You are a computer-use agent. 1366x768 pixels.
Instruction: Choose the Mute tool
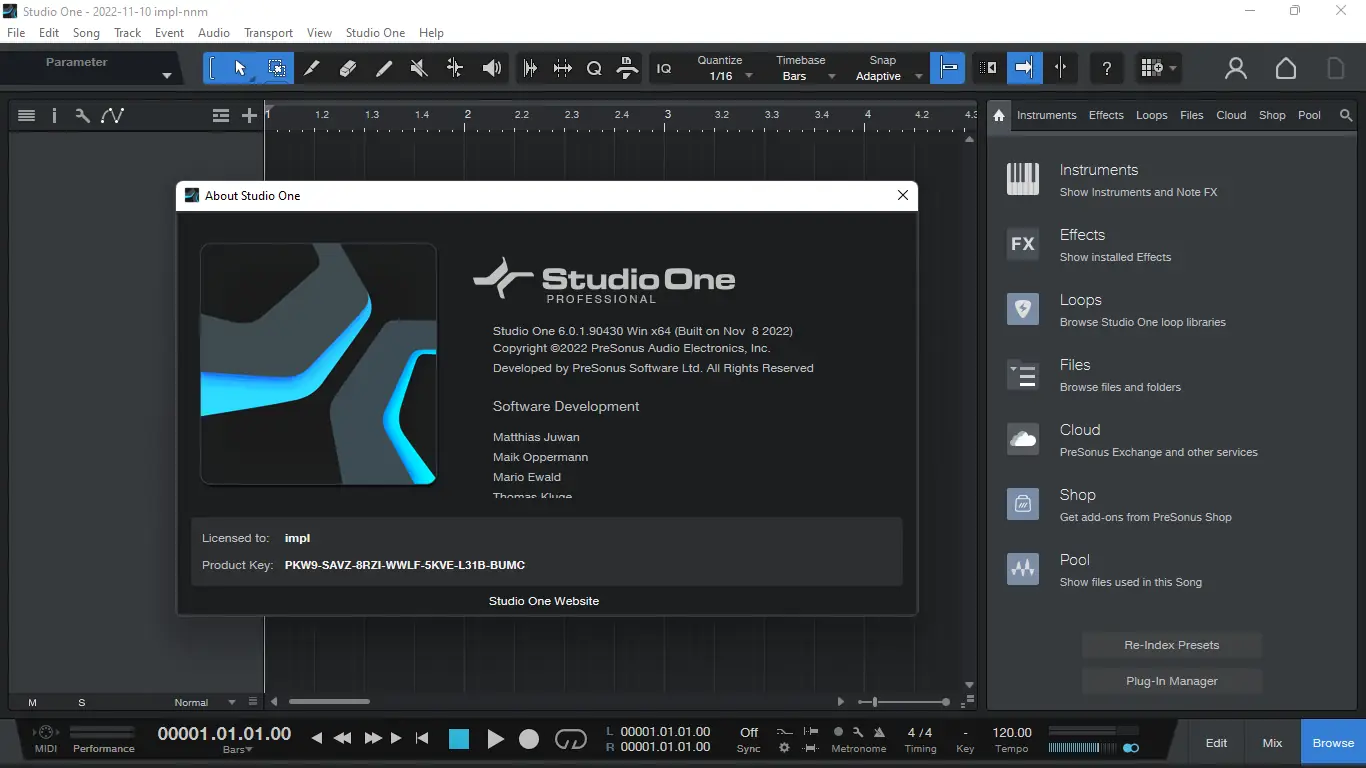pos(419,68)
